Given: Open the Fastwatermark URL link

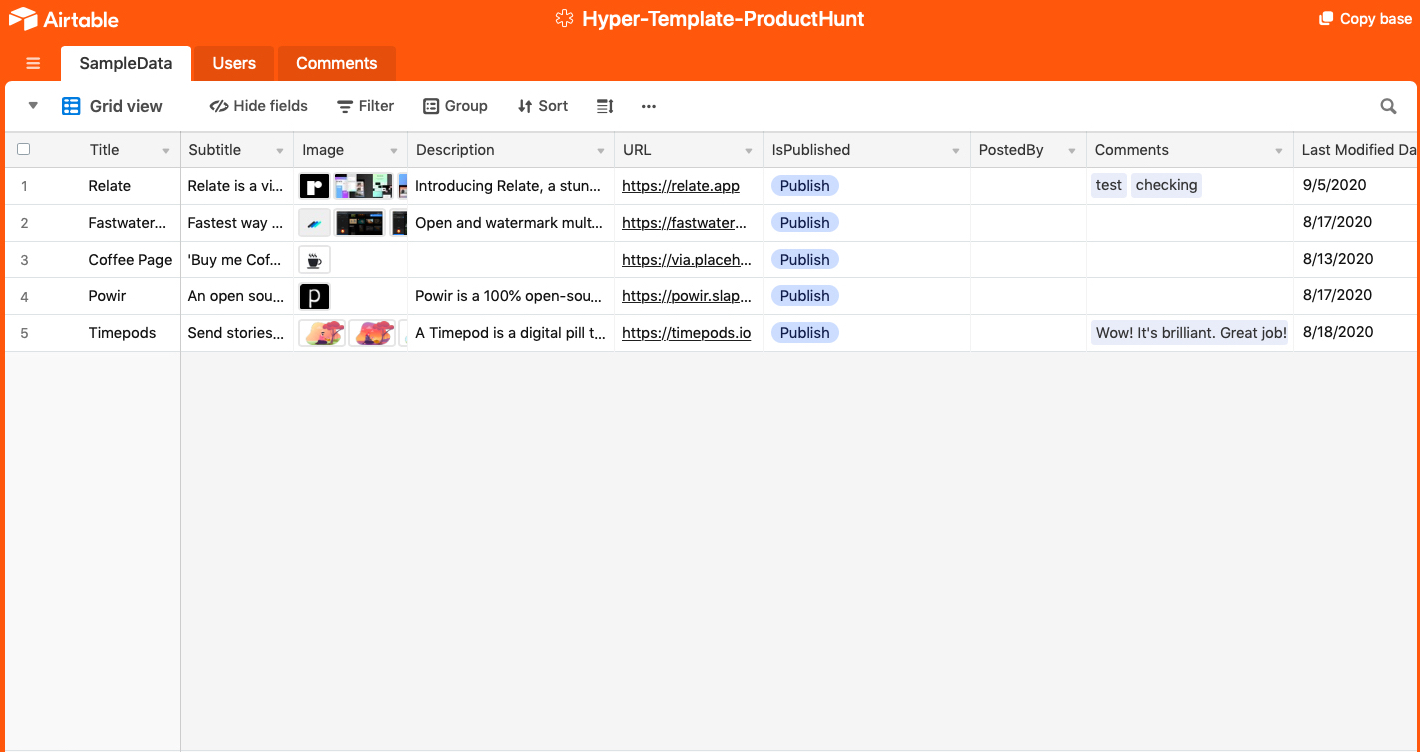Looking at the screenshot, I should (x=685, y=223).
